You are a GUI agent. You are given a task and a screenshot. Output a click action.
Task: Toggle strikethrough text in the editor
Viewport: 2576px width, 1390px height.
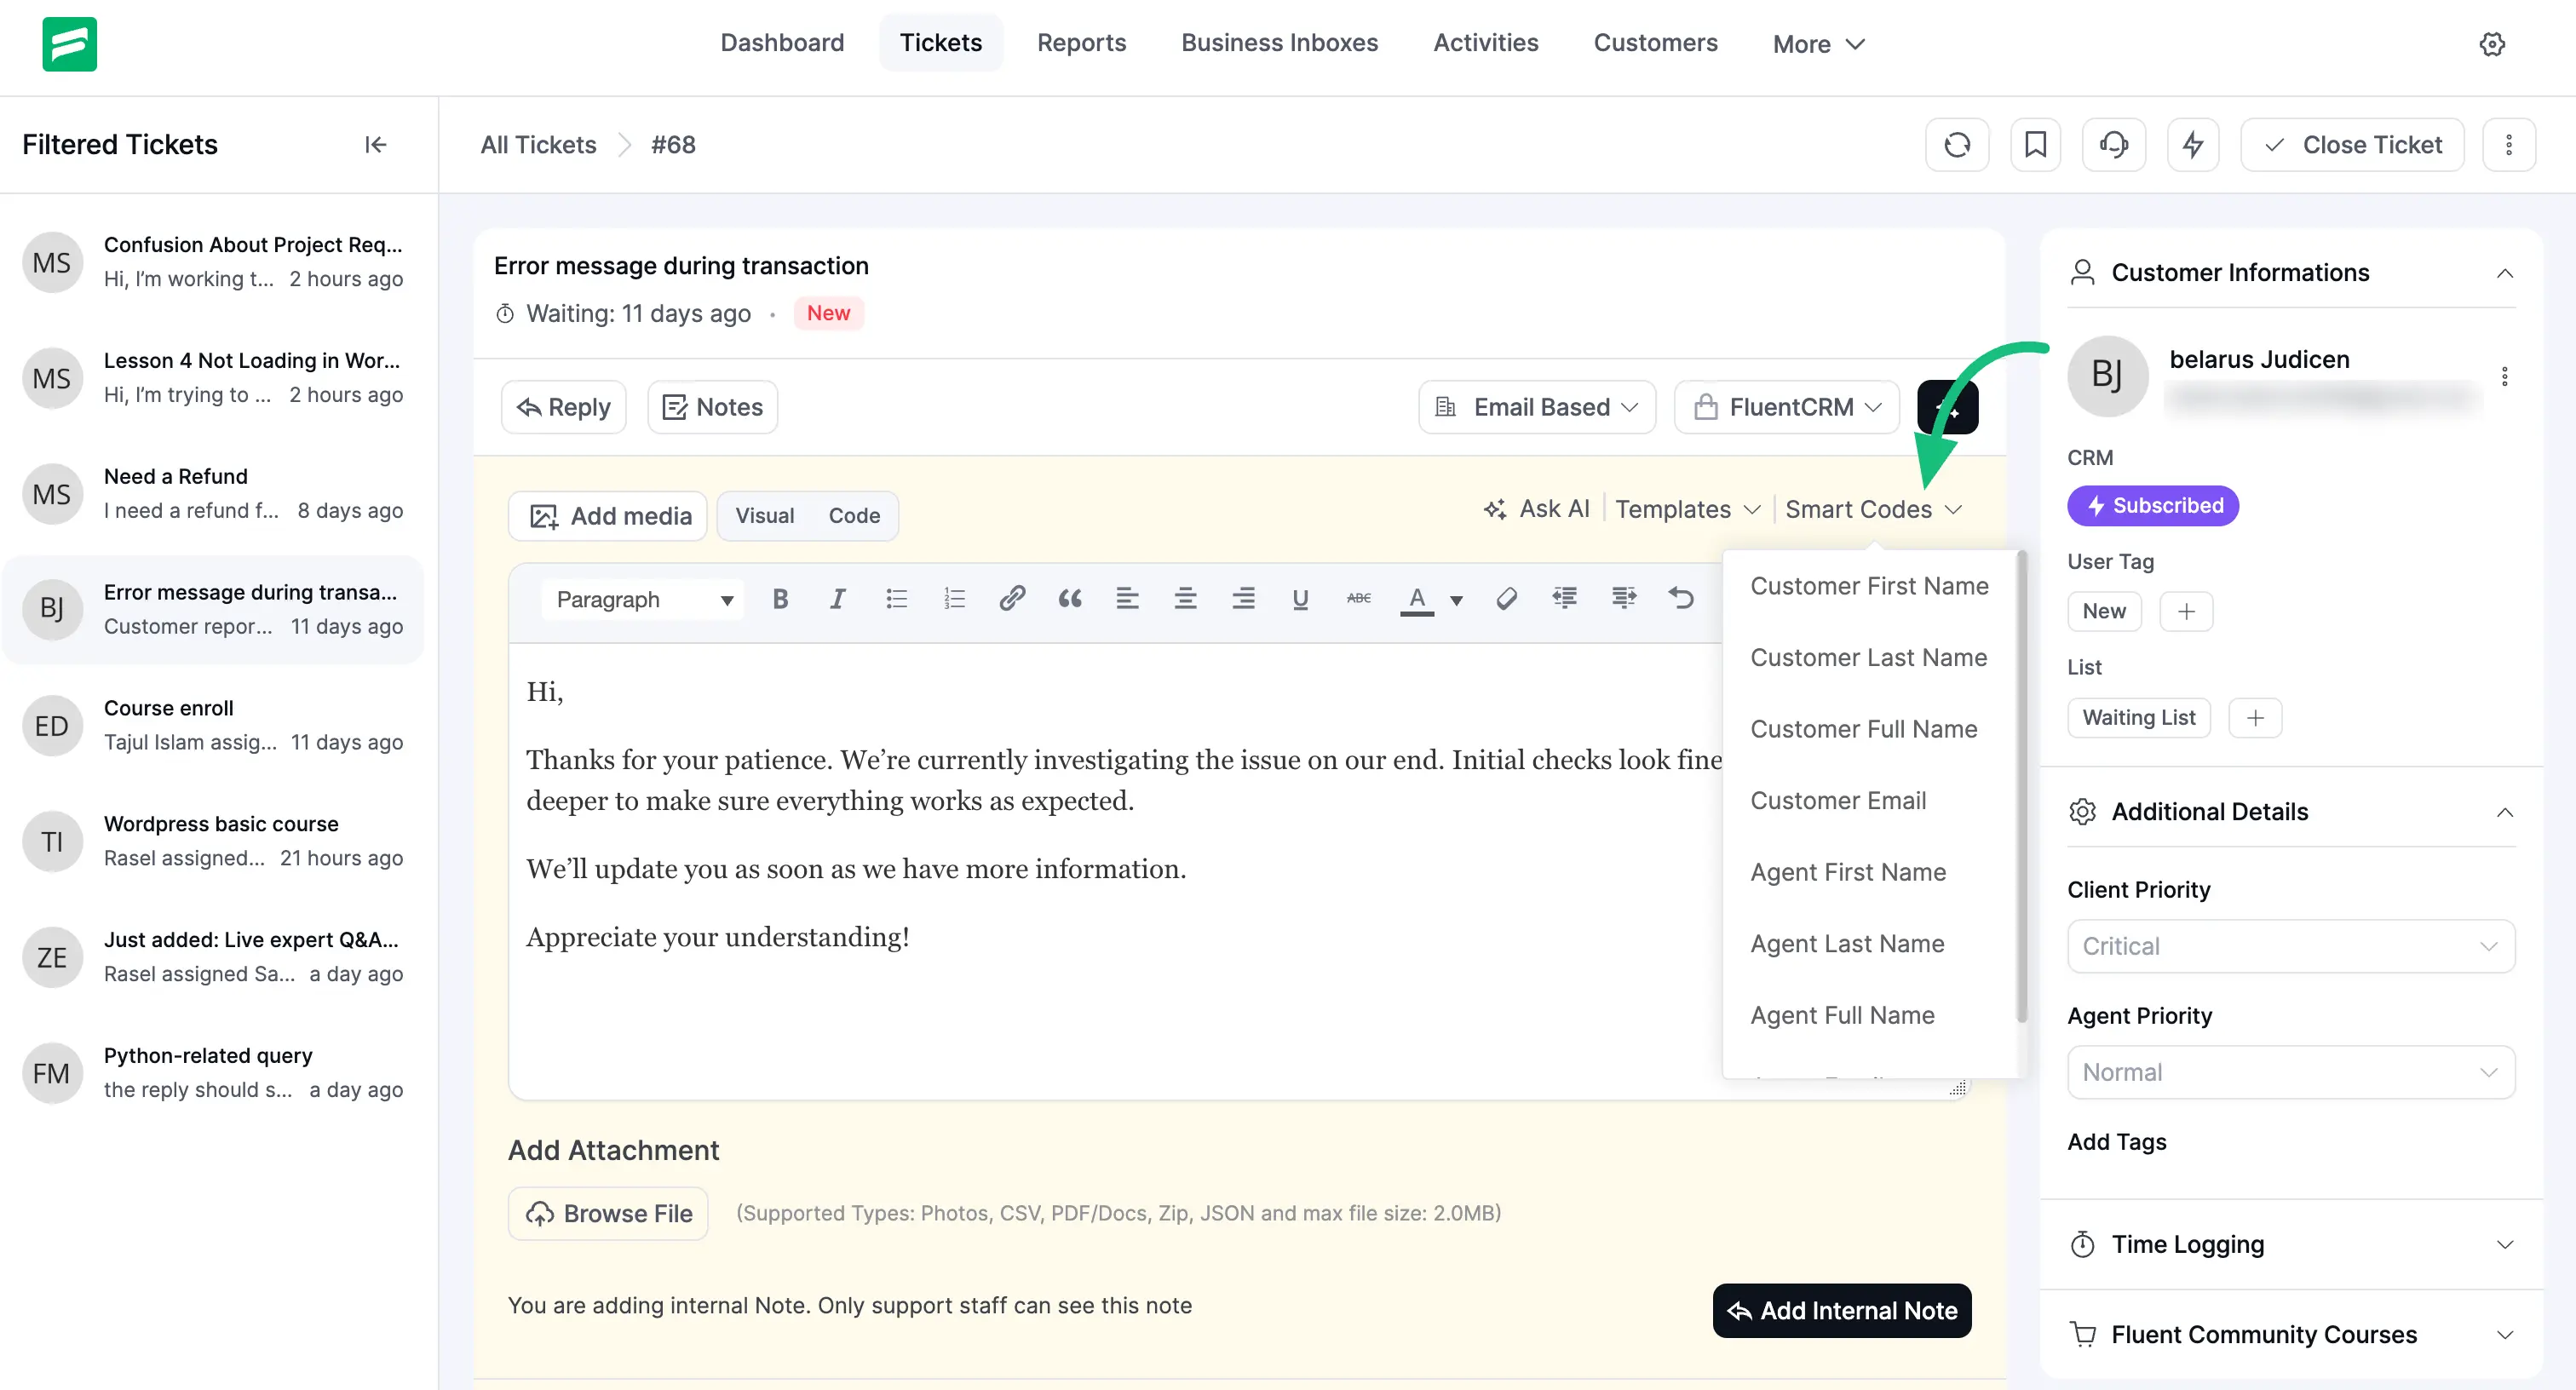pyautogui.click(x=1358, y=598)
